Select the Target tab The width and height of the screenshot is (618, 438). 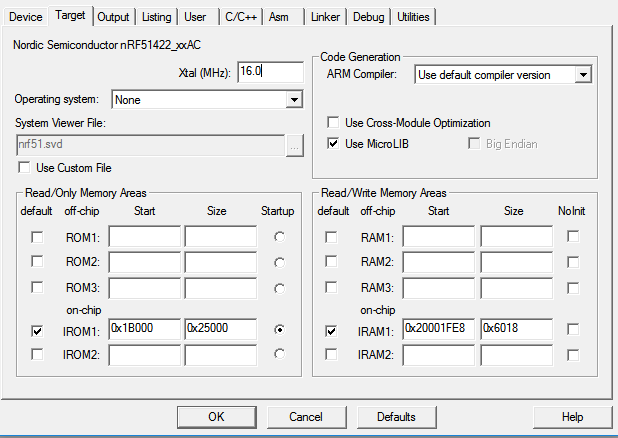tap(70, 15)
